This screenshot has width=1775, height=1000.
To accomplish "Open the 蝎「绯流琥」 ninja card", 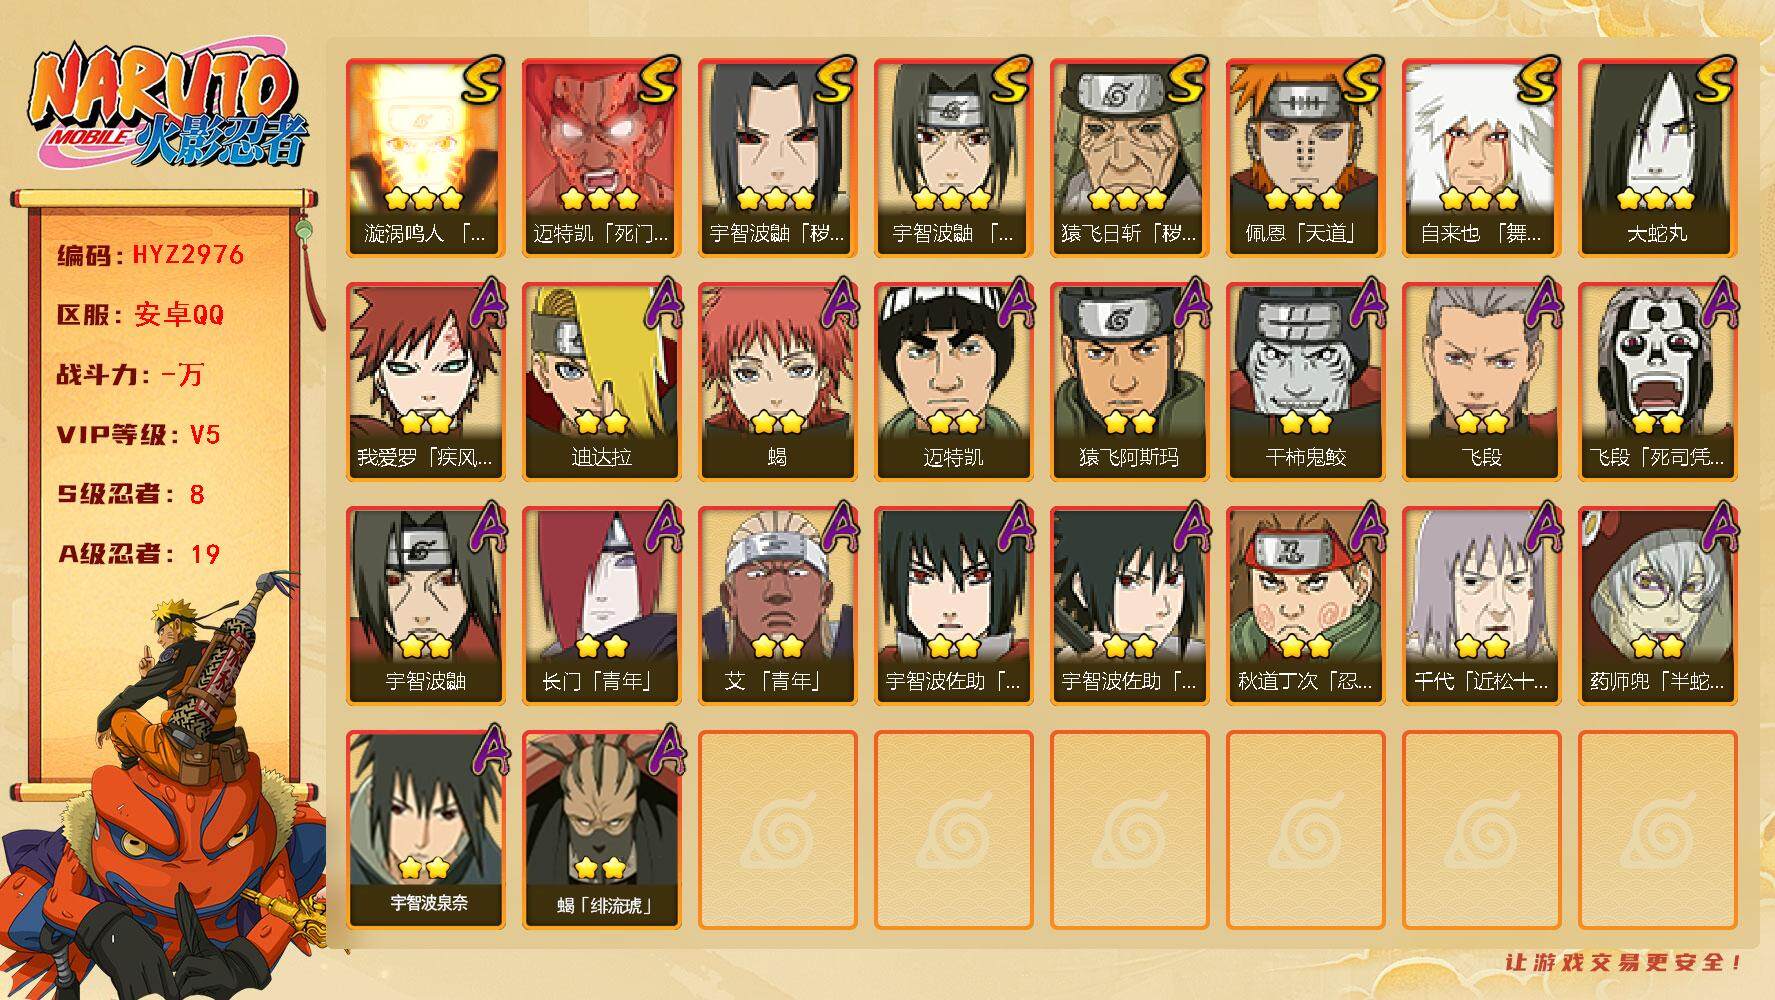I will (601, 830).
